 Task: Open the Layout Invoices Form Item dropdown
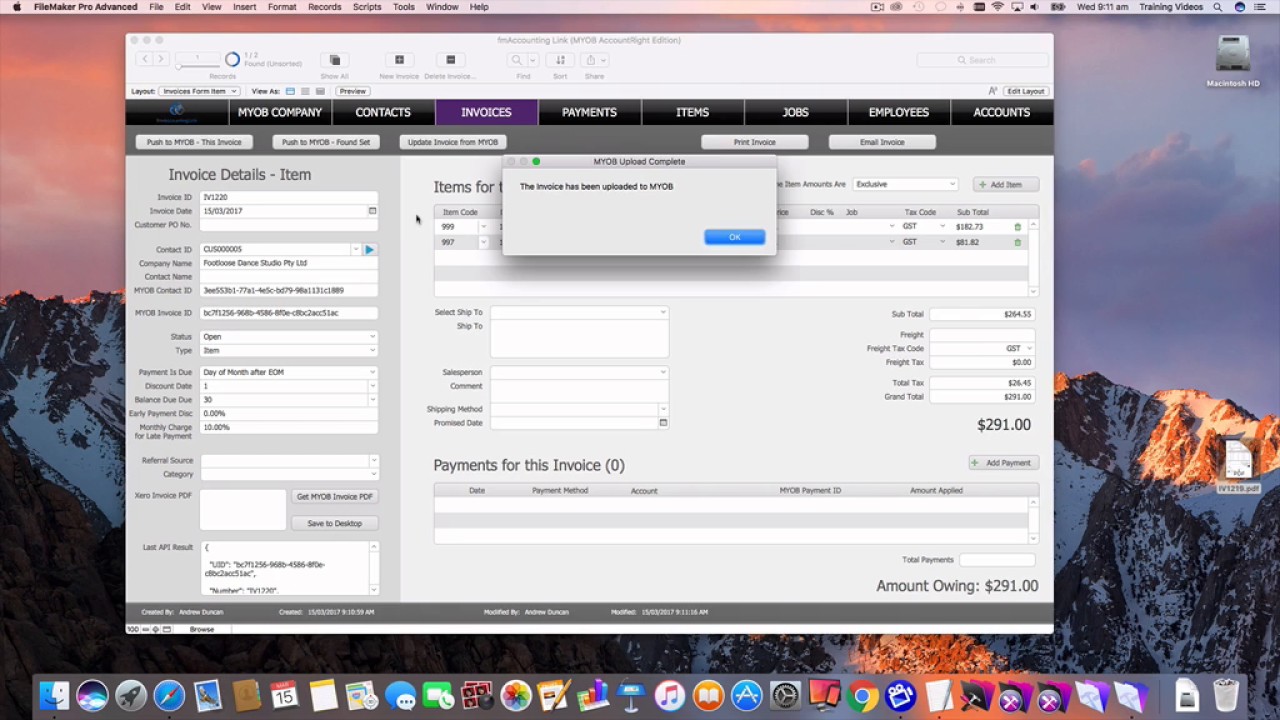point(199,91)
